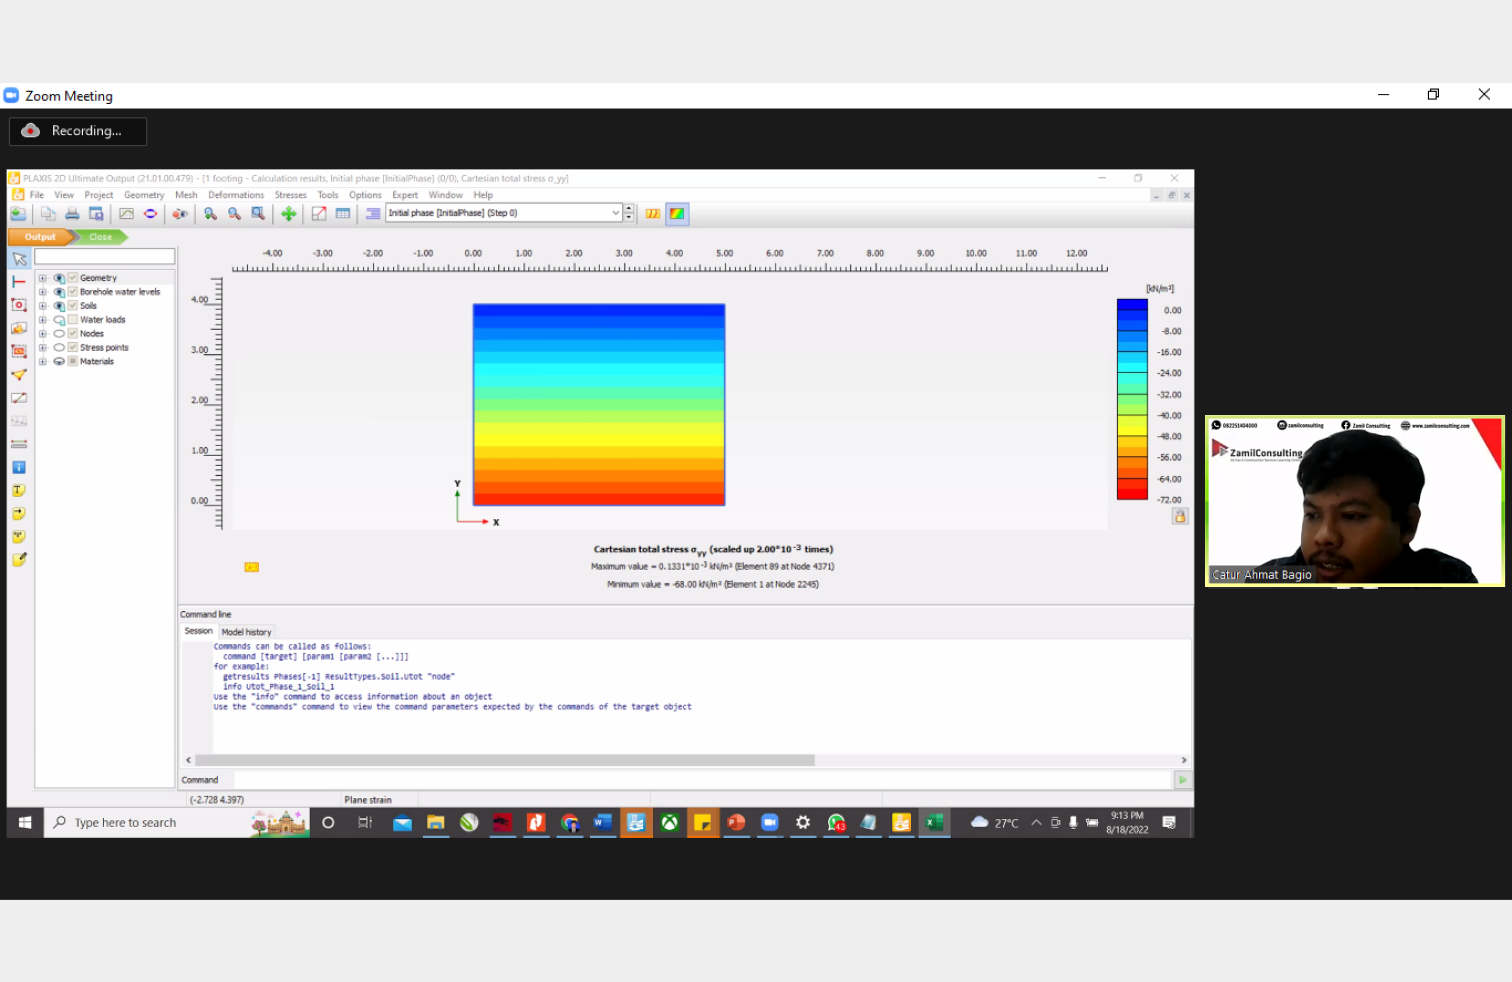Click the green pan arrows tool
The image size is (1512, 982).
288,214
